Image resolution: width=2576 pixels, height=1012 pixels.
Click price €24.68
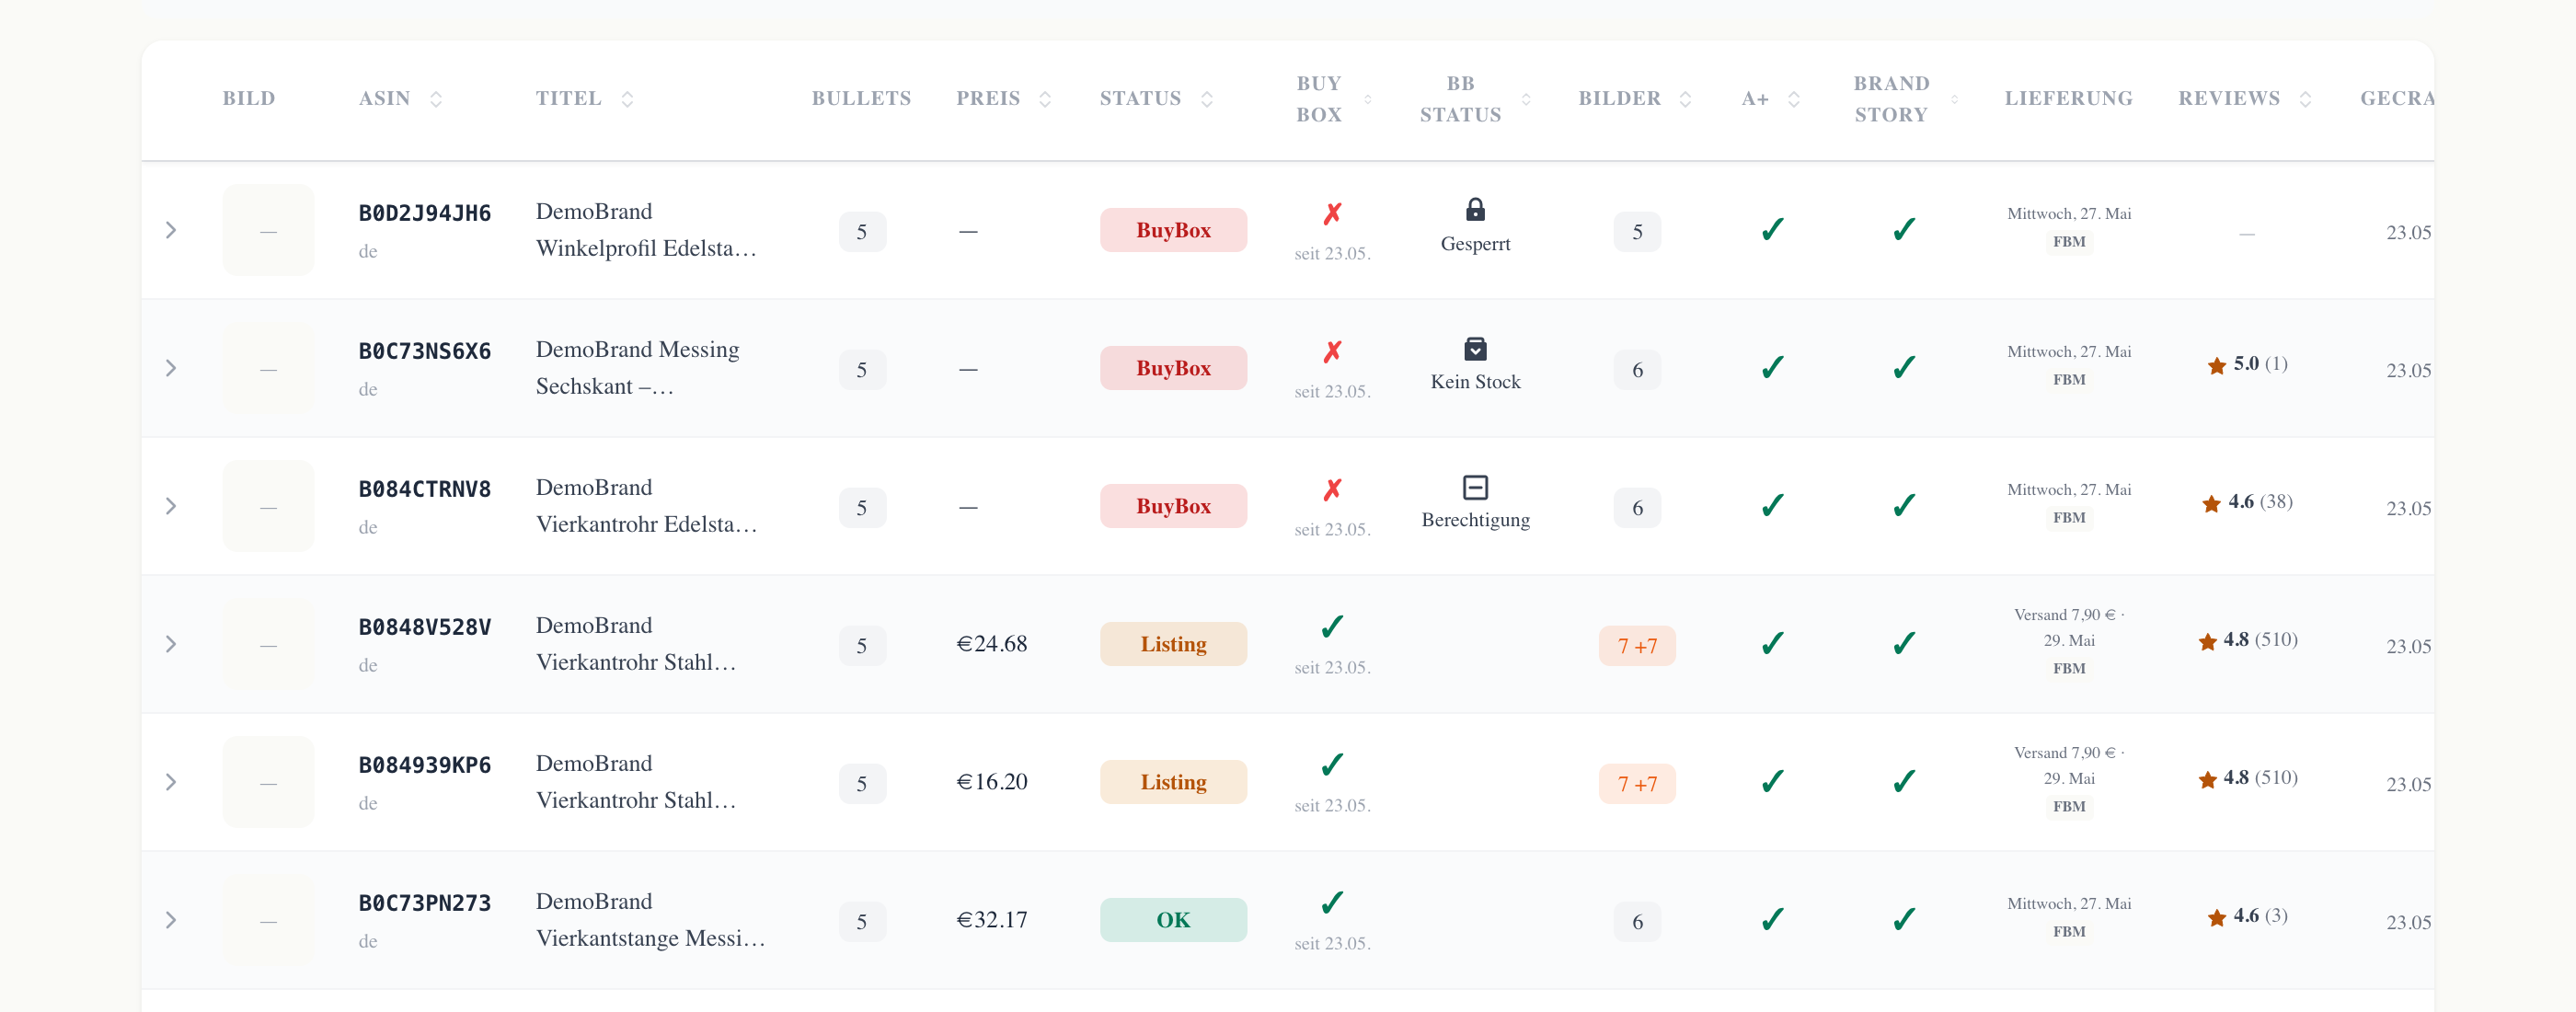click(x=991, y=644)
